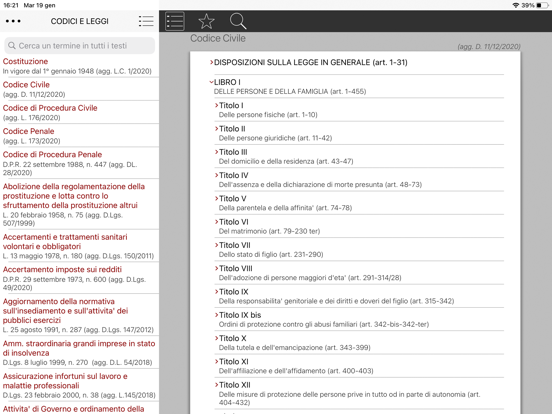Tap the Wi-Fi status icon
552x414 pixels.
(x=516, y=5)
